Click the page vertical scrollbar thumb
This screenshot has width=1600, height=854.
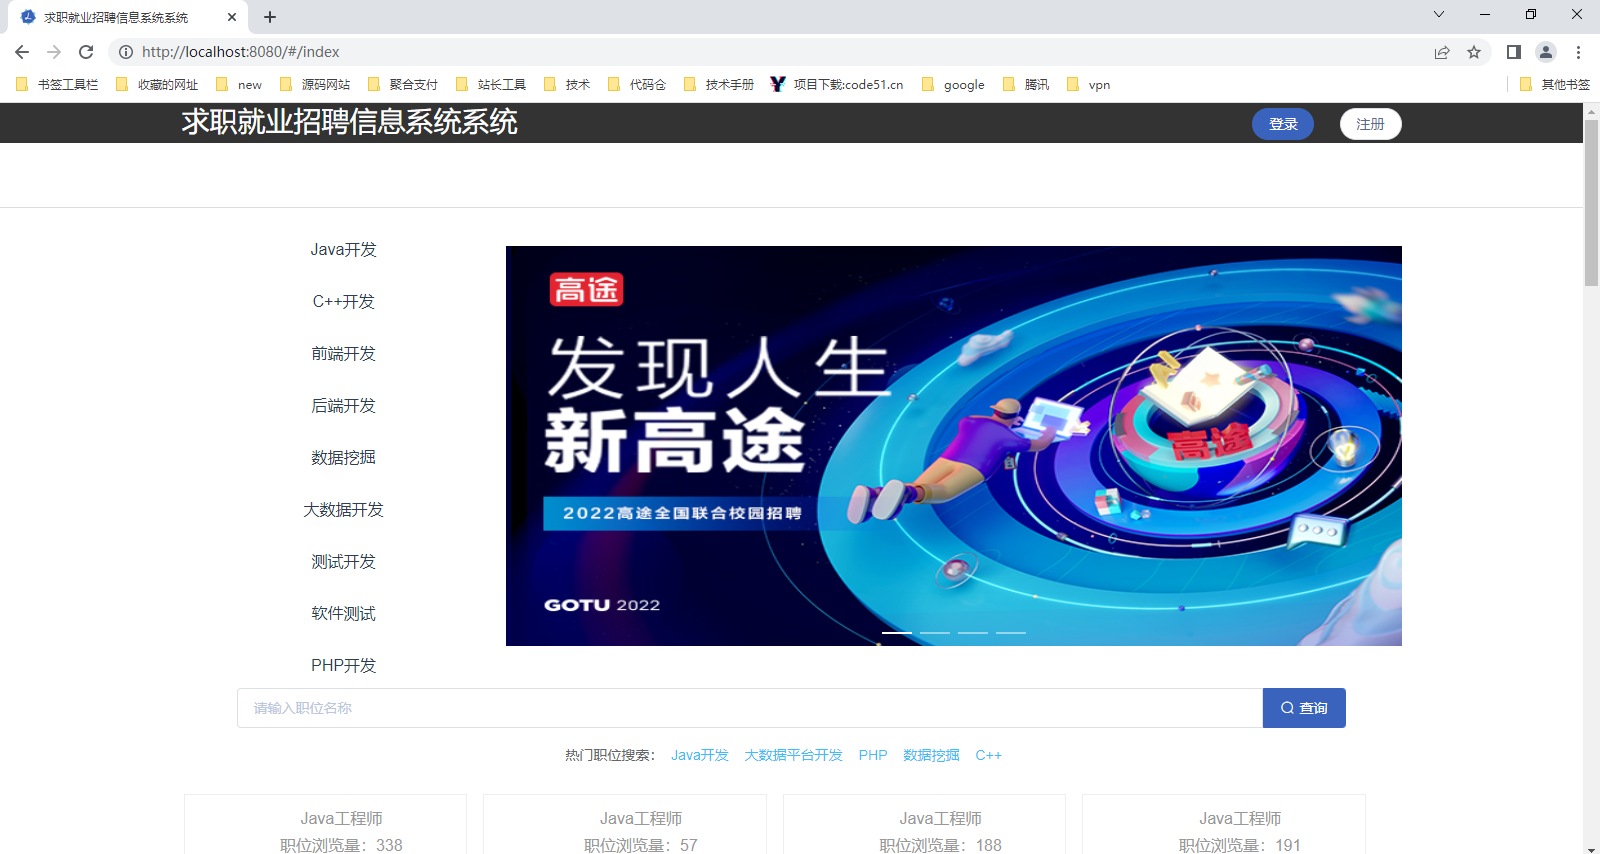1591,203
